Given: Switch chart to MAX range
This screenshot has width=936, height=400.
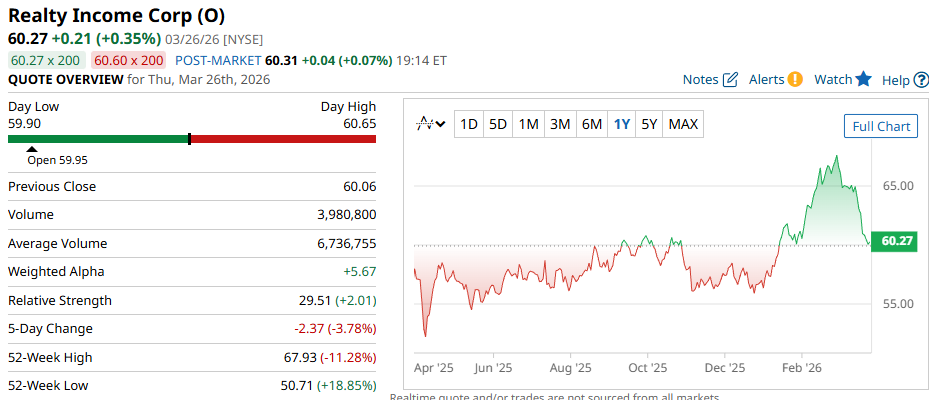Looking at the screenshot, I should (683, 124).
